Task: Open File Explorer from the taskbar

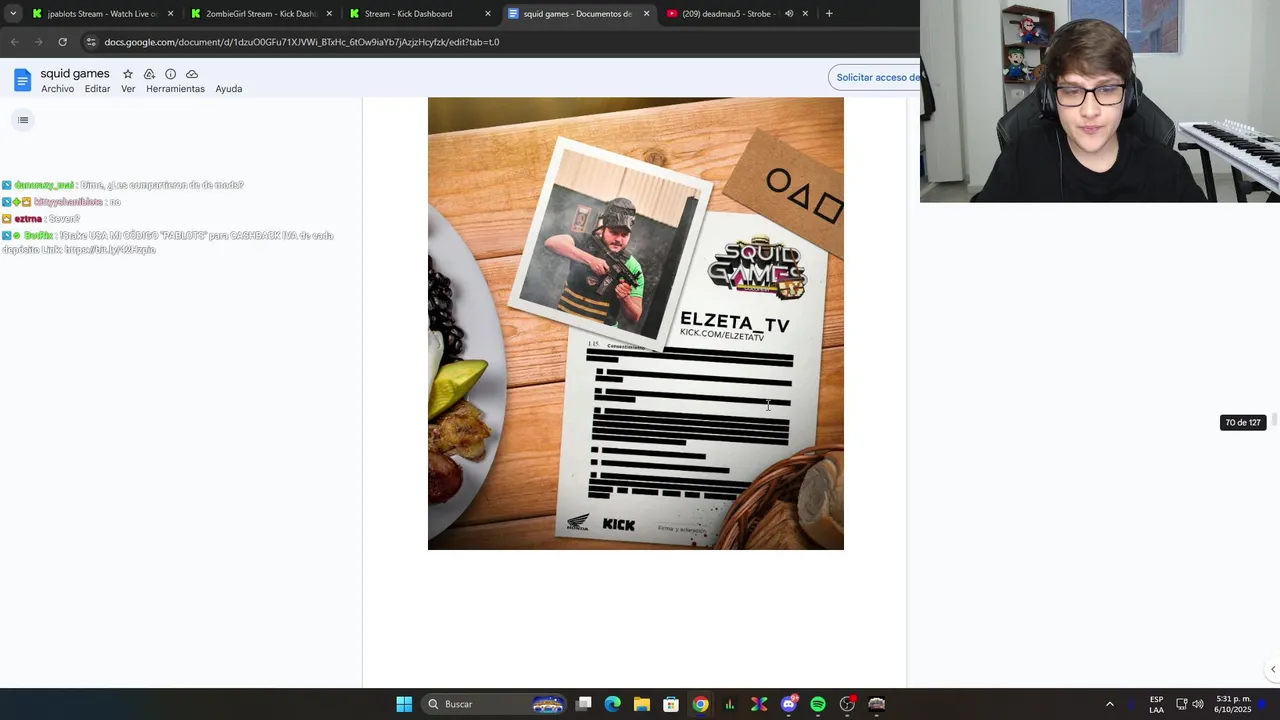Action: [642, 704]
